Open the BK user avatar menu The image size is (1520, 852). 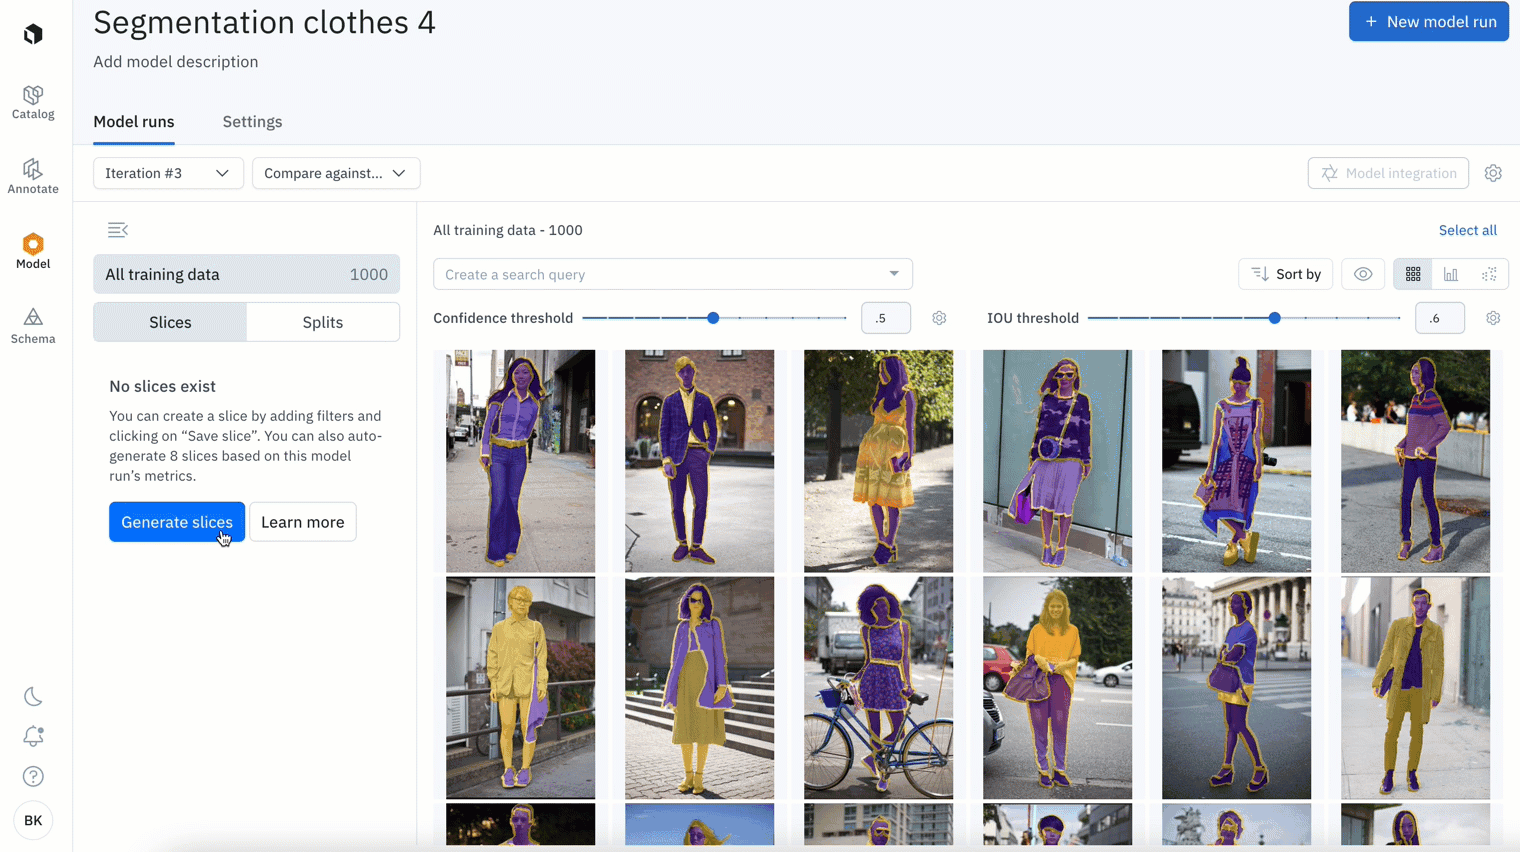pyautogui.click(x=33, y=821)
